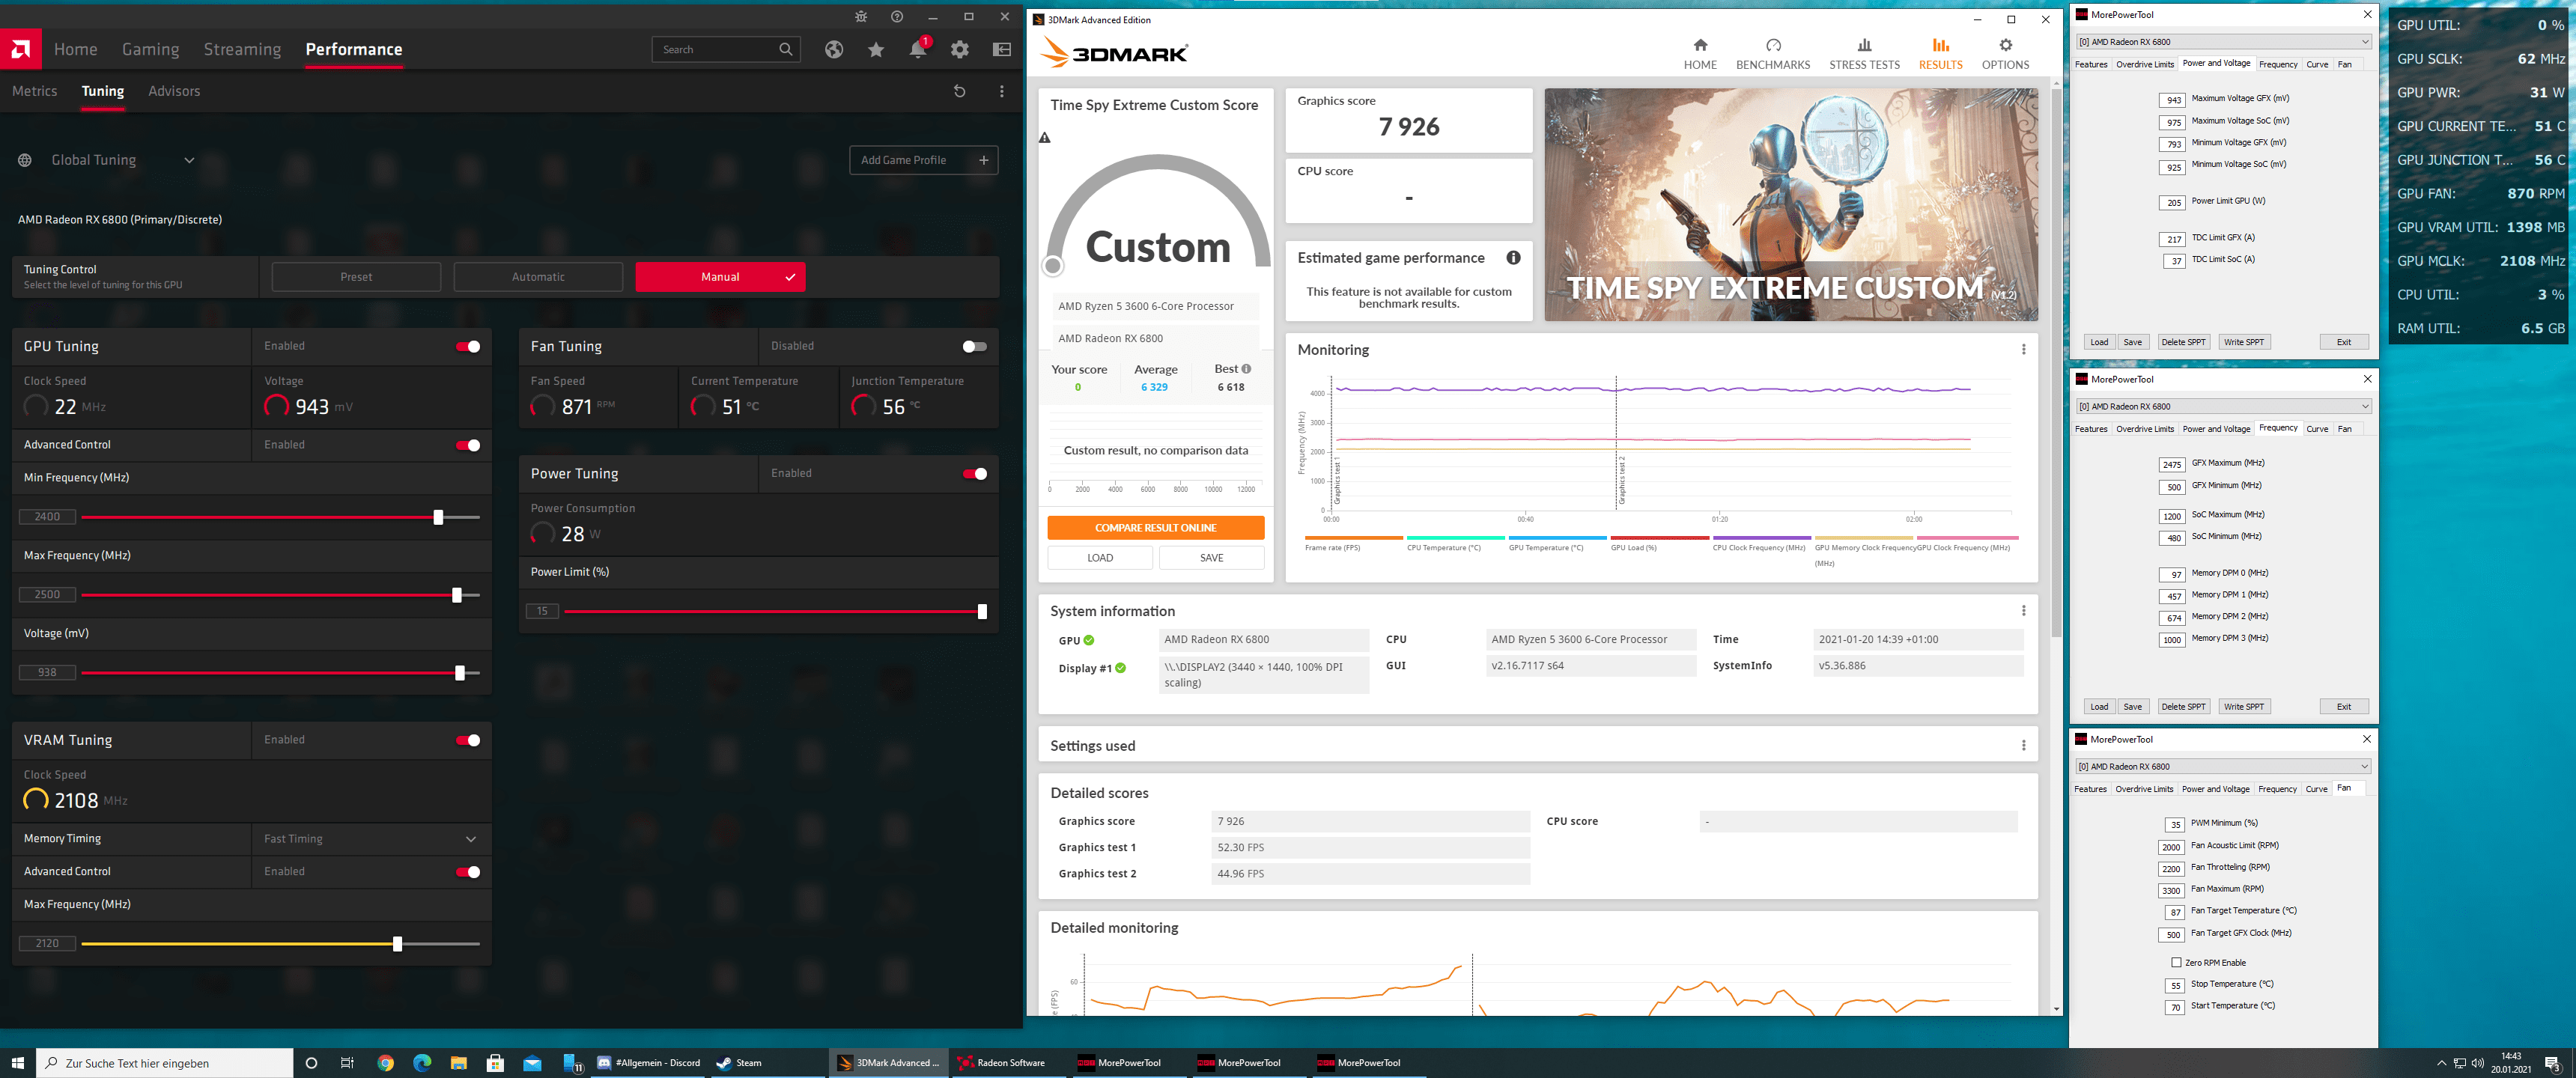Click the VRAM Max Frequency slider handle

pyautogui.click(x=398, y=943)
